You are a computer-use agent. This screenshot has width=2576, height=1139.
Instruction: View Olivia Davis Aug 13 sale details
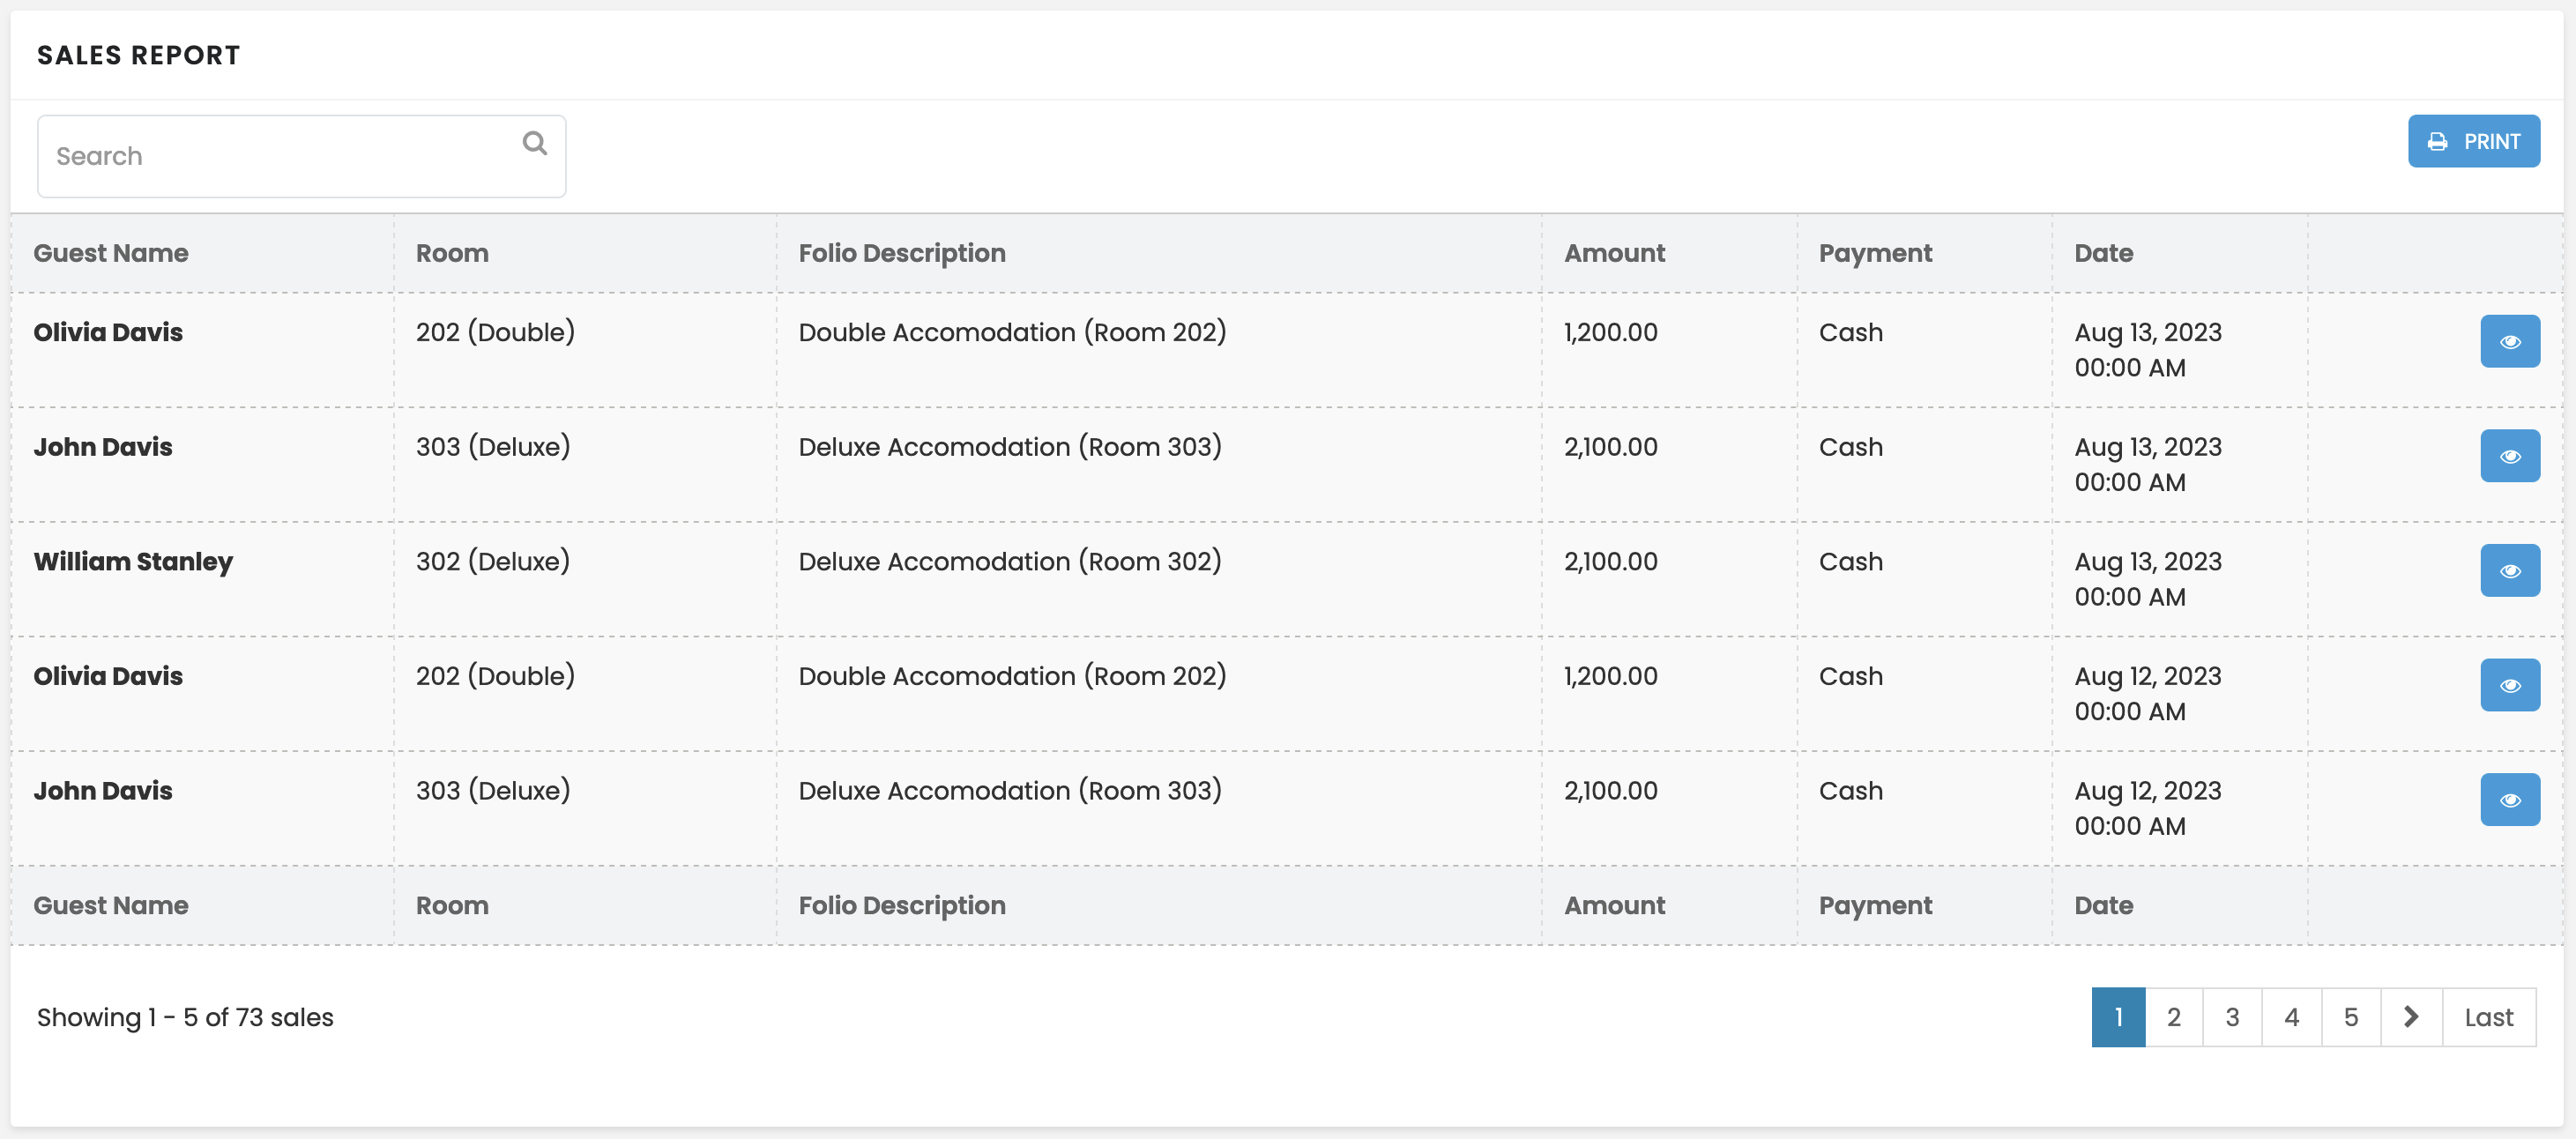point(2510,341)
